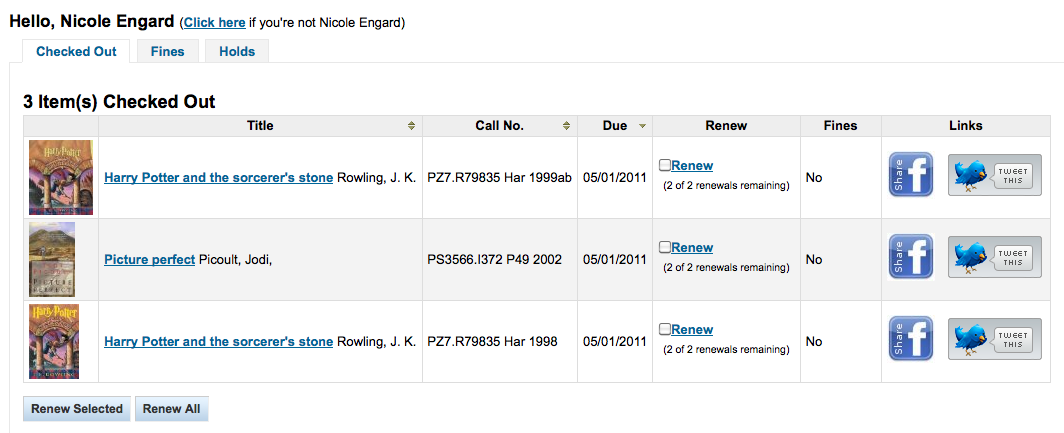Sort table by Title column arrows

[411, 126]
